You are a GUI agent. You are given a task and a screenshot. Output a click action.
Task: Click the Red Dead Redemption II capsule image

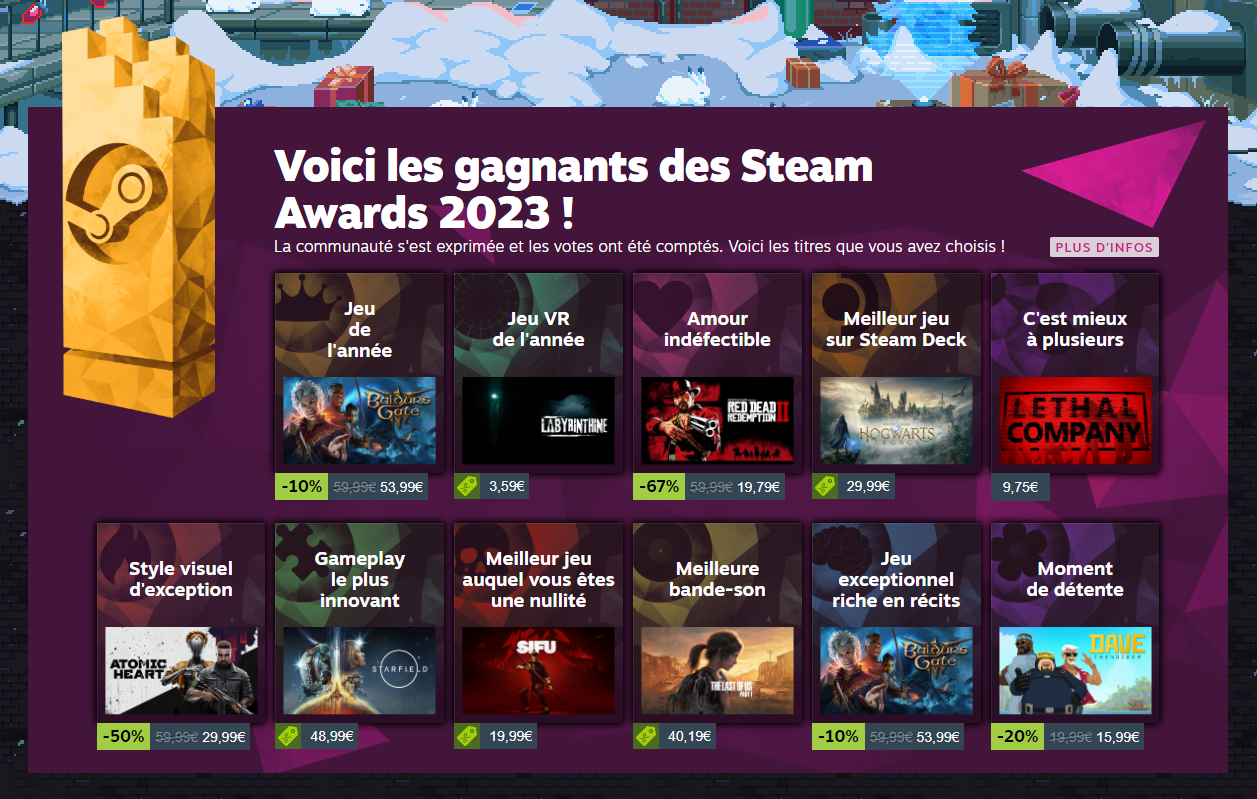(717, 420)
